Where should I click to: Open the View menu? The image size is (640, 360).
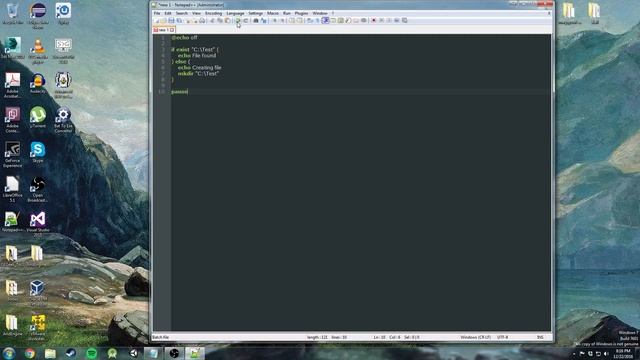pyautogui.click(x=196, y=13)
